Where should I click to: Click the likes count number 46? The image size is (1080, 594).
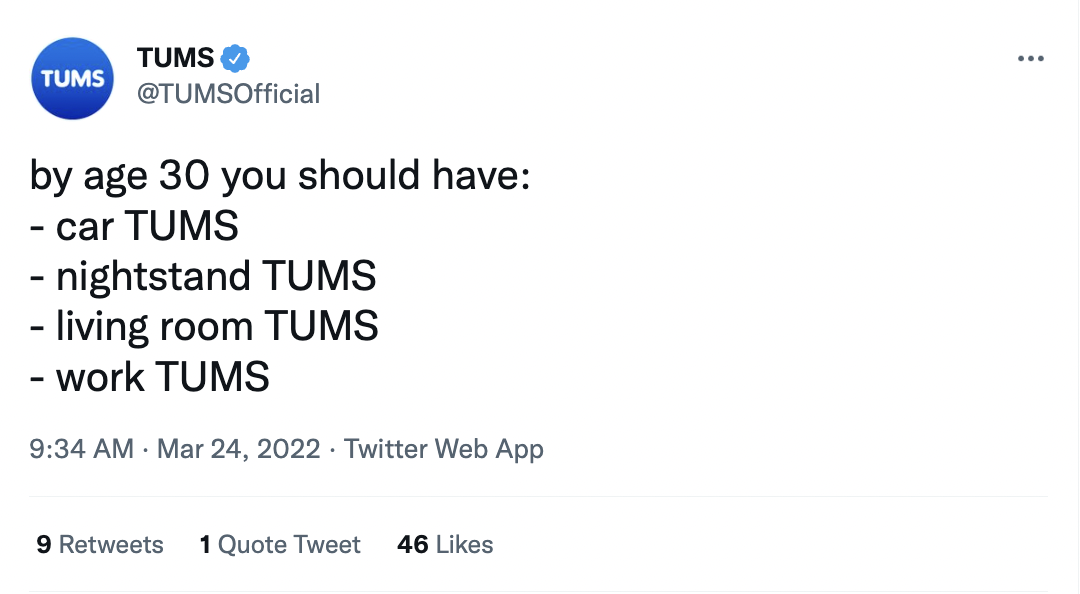(412, 544)
